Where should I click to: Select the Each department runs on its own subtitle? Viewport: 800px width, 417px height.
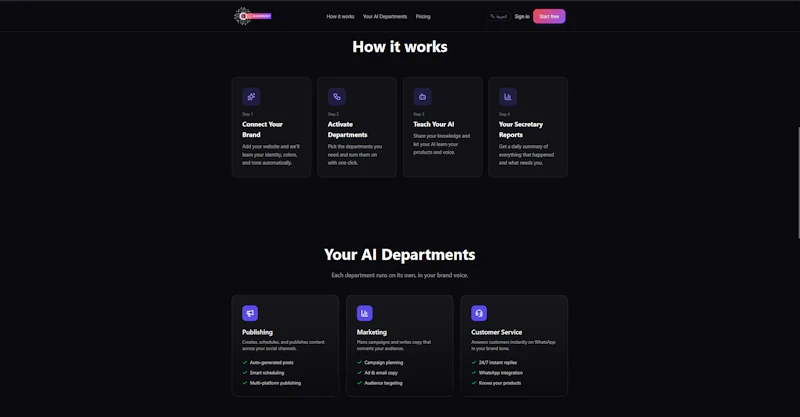pos(399,275)
